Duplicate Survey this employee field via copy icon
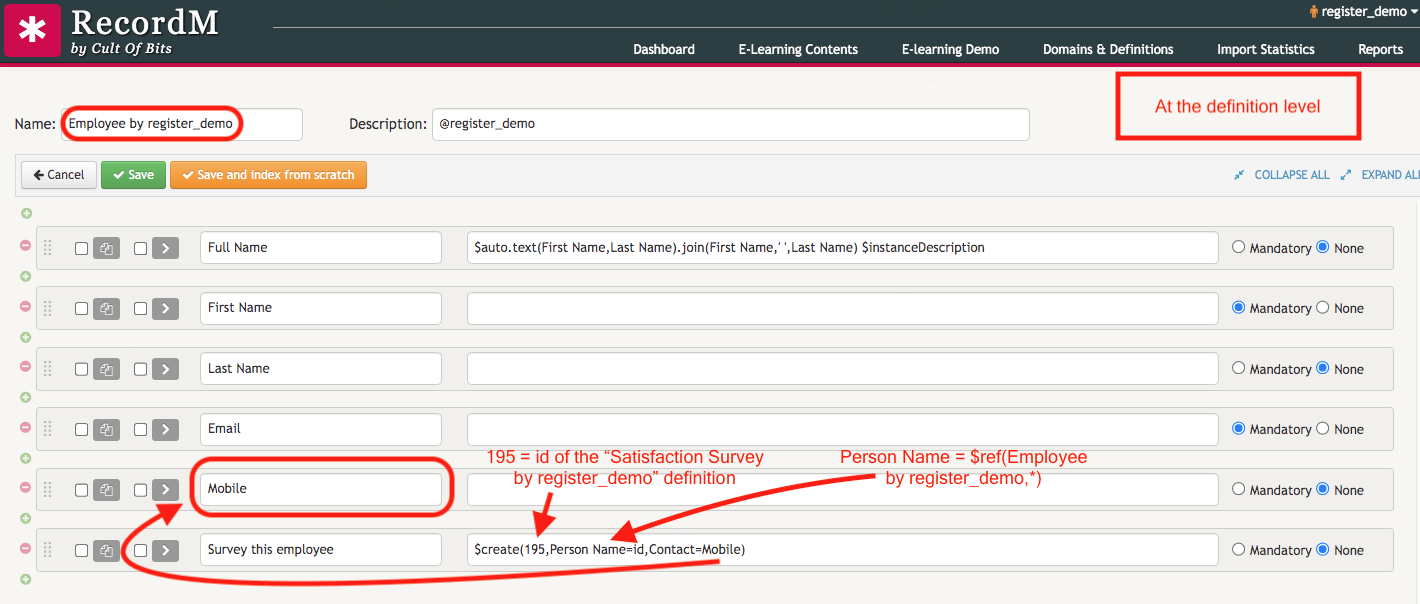Viewport: 1420px width, 604px height. click(106, 550)
